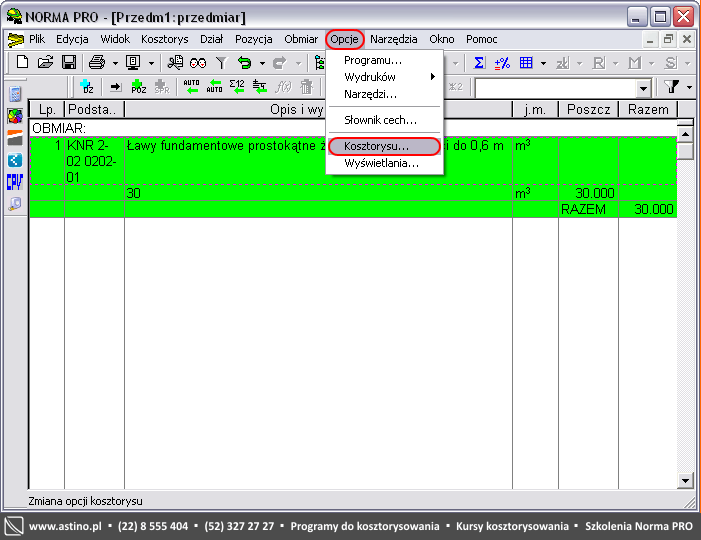
Task: Click the scrollbar down arrow
Action: (685, 481)
